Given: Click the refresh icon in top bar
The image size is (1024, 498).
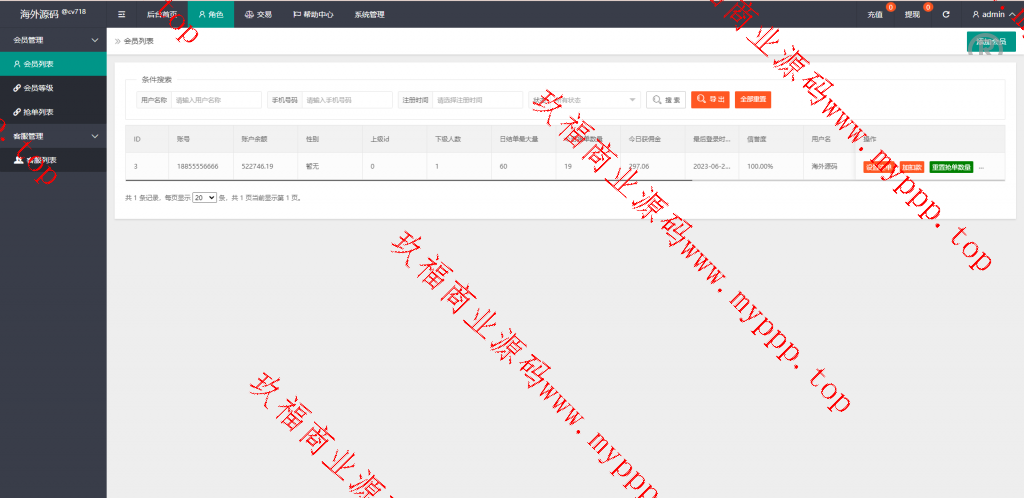Looking at the screenshot, I should point(946,15).
